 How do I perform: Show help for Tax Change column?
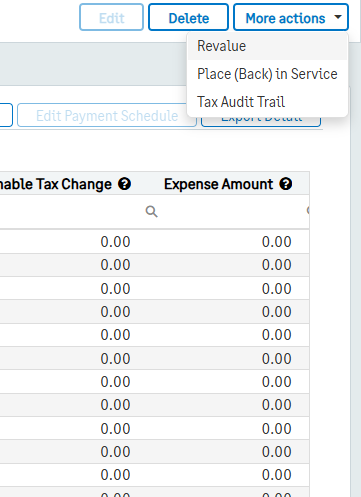point(124,184)
